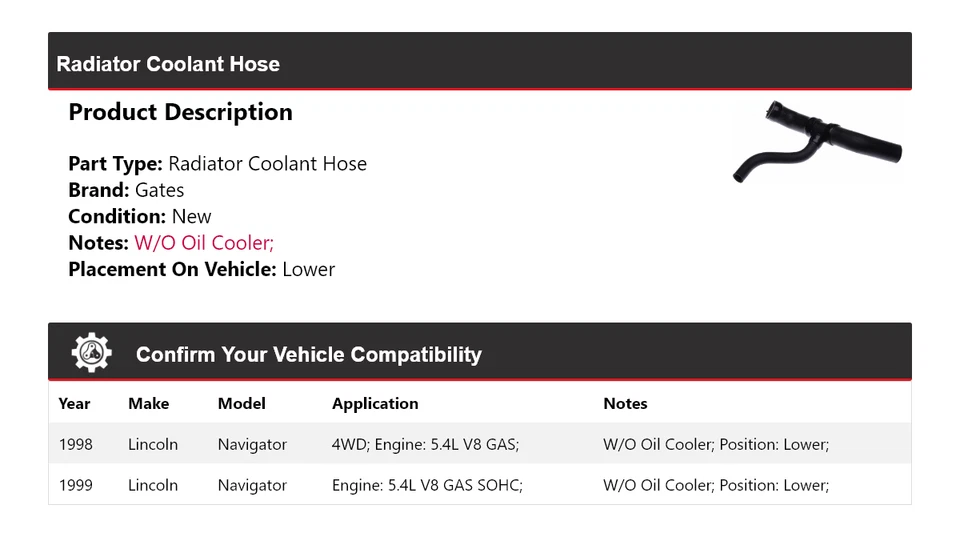Click the Part Type line
Viewport: 960px width, 537px height.
pos(217,164)
